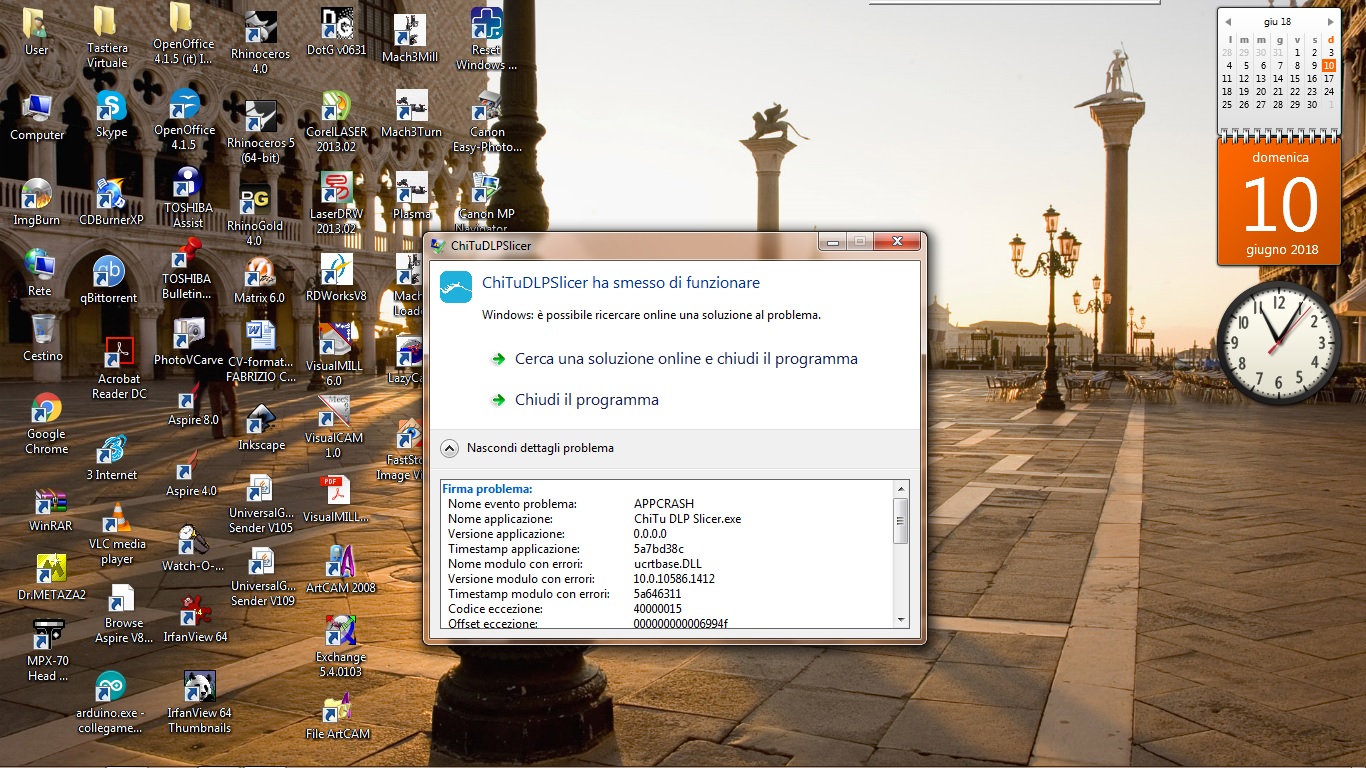Click the CorelLASER 2013.02 icon

click(x=337, y=108)
